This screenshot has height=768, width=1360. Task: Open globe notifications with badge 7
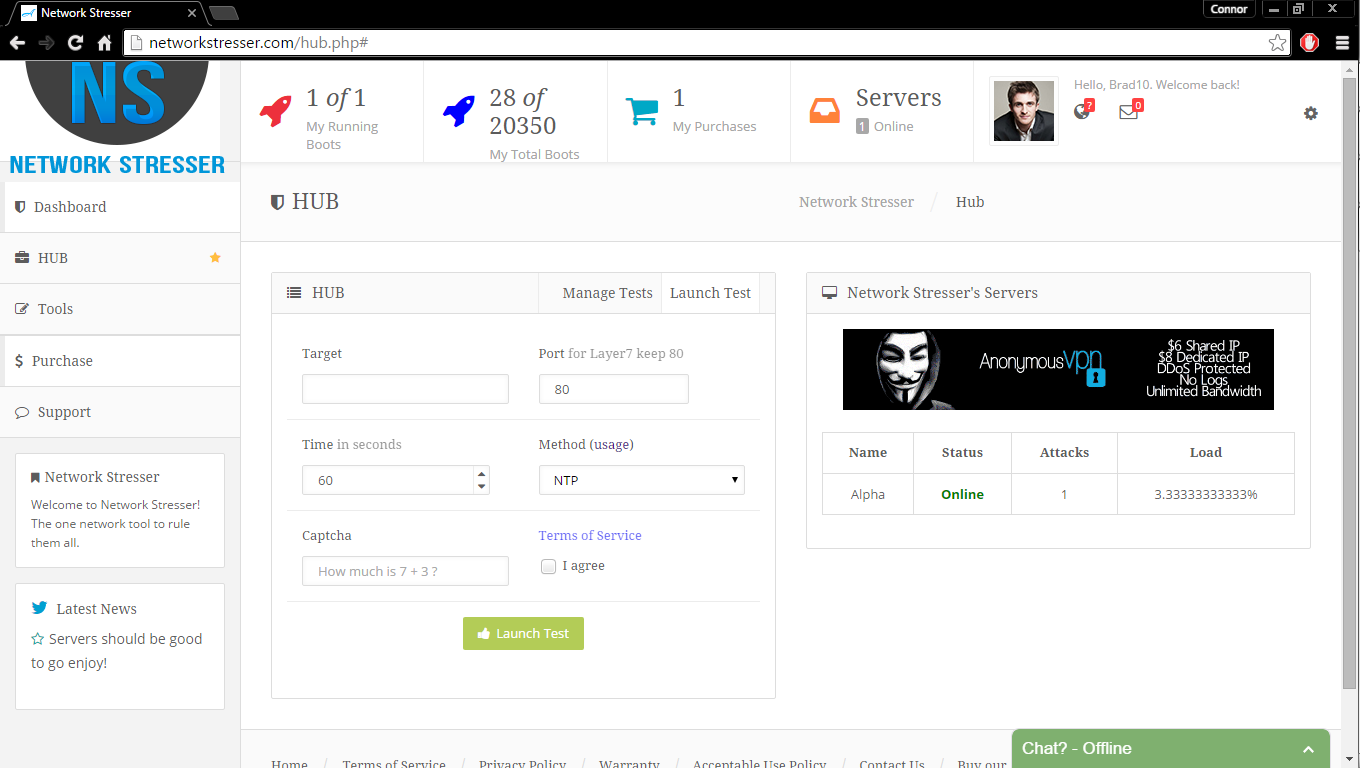pyautogui.click(x=1083, y=111)
